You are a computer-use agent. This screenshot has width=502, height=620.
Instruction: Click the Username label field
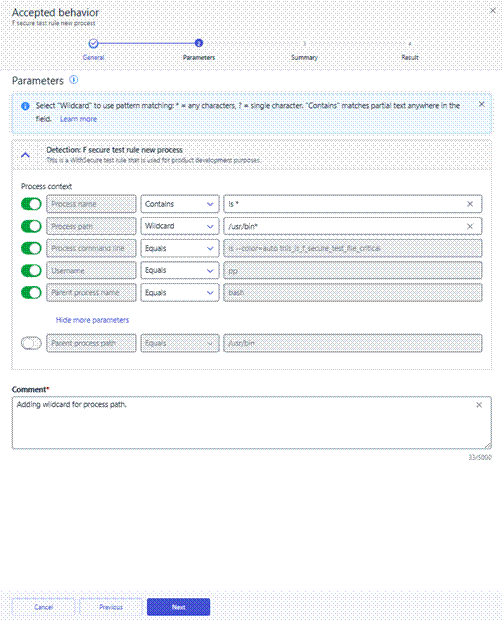(91, 270)
